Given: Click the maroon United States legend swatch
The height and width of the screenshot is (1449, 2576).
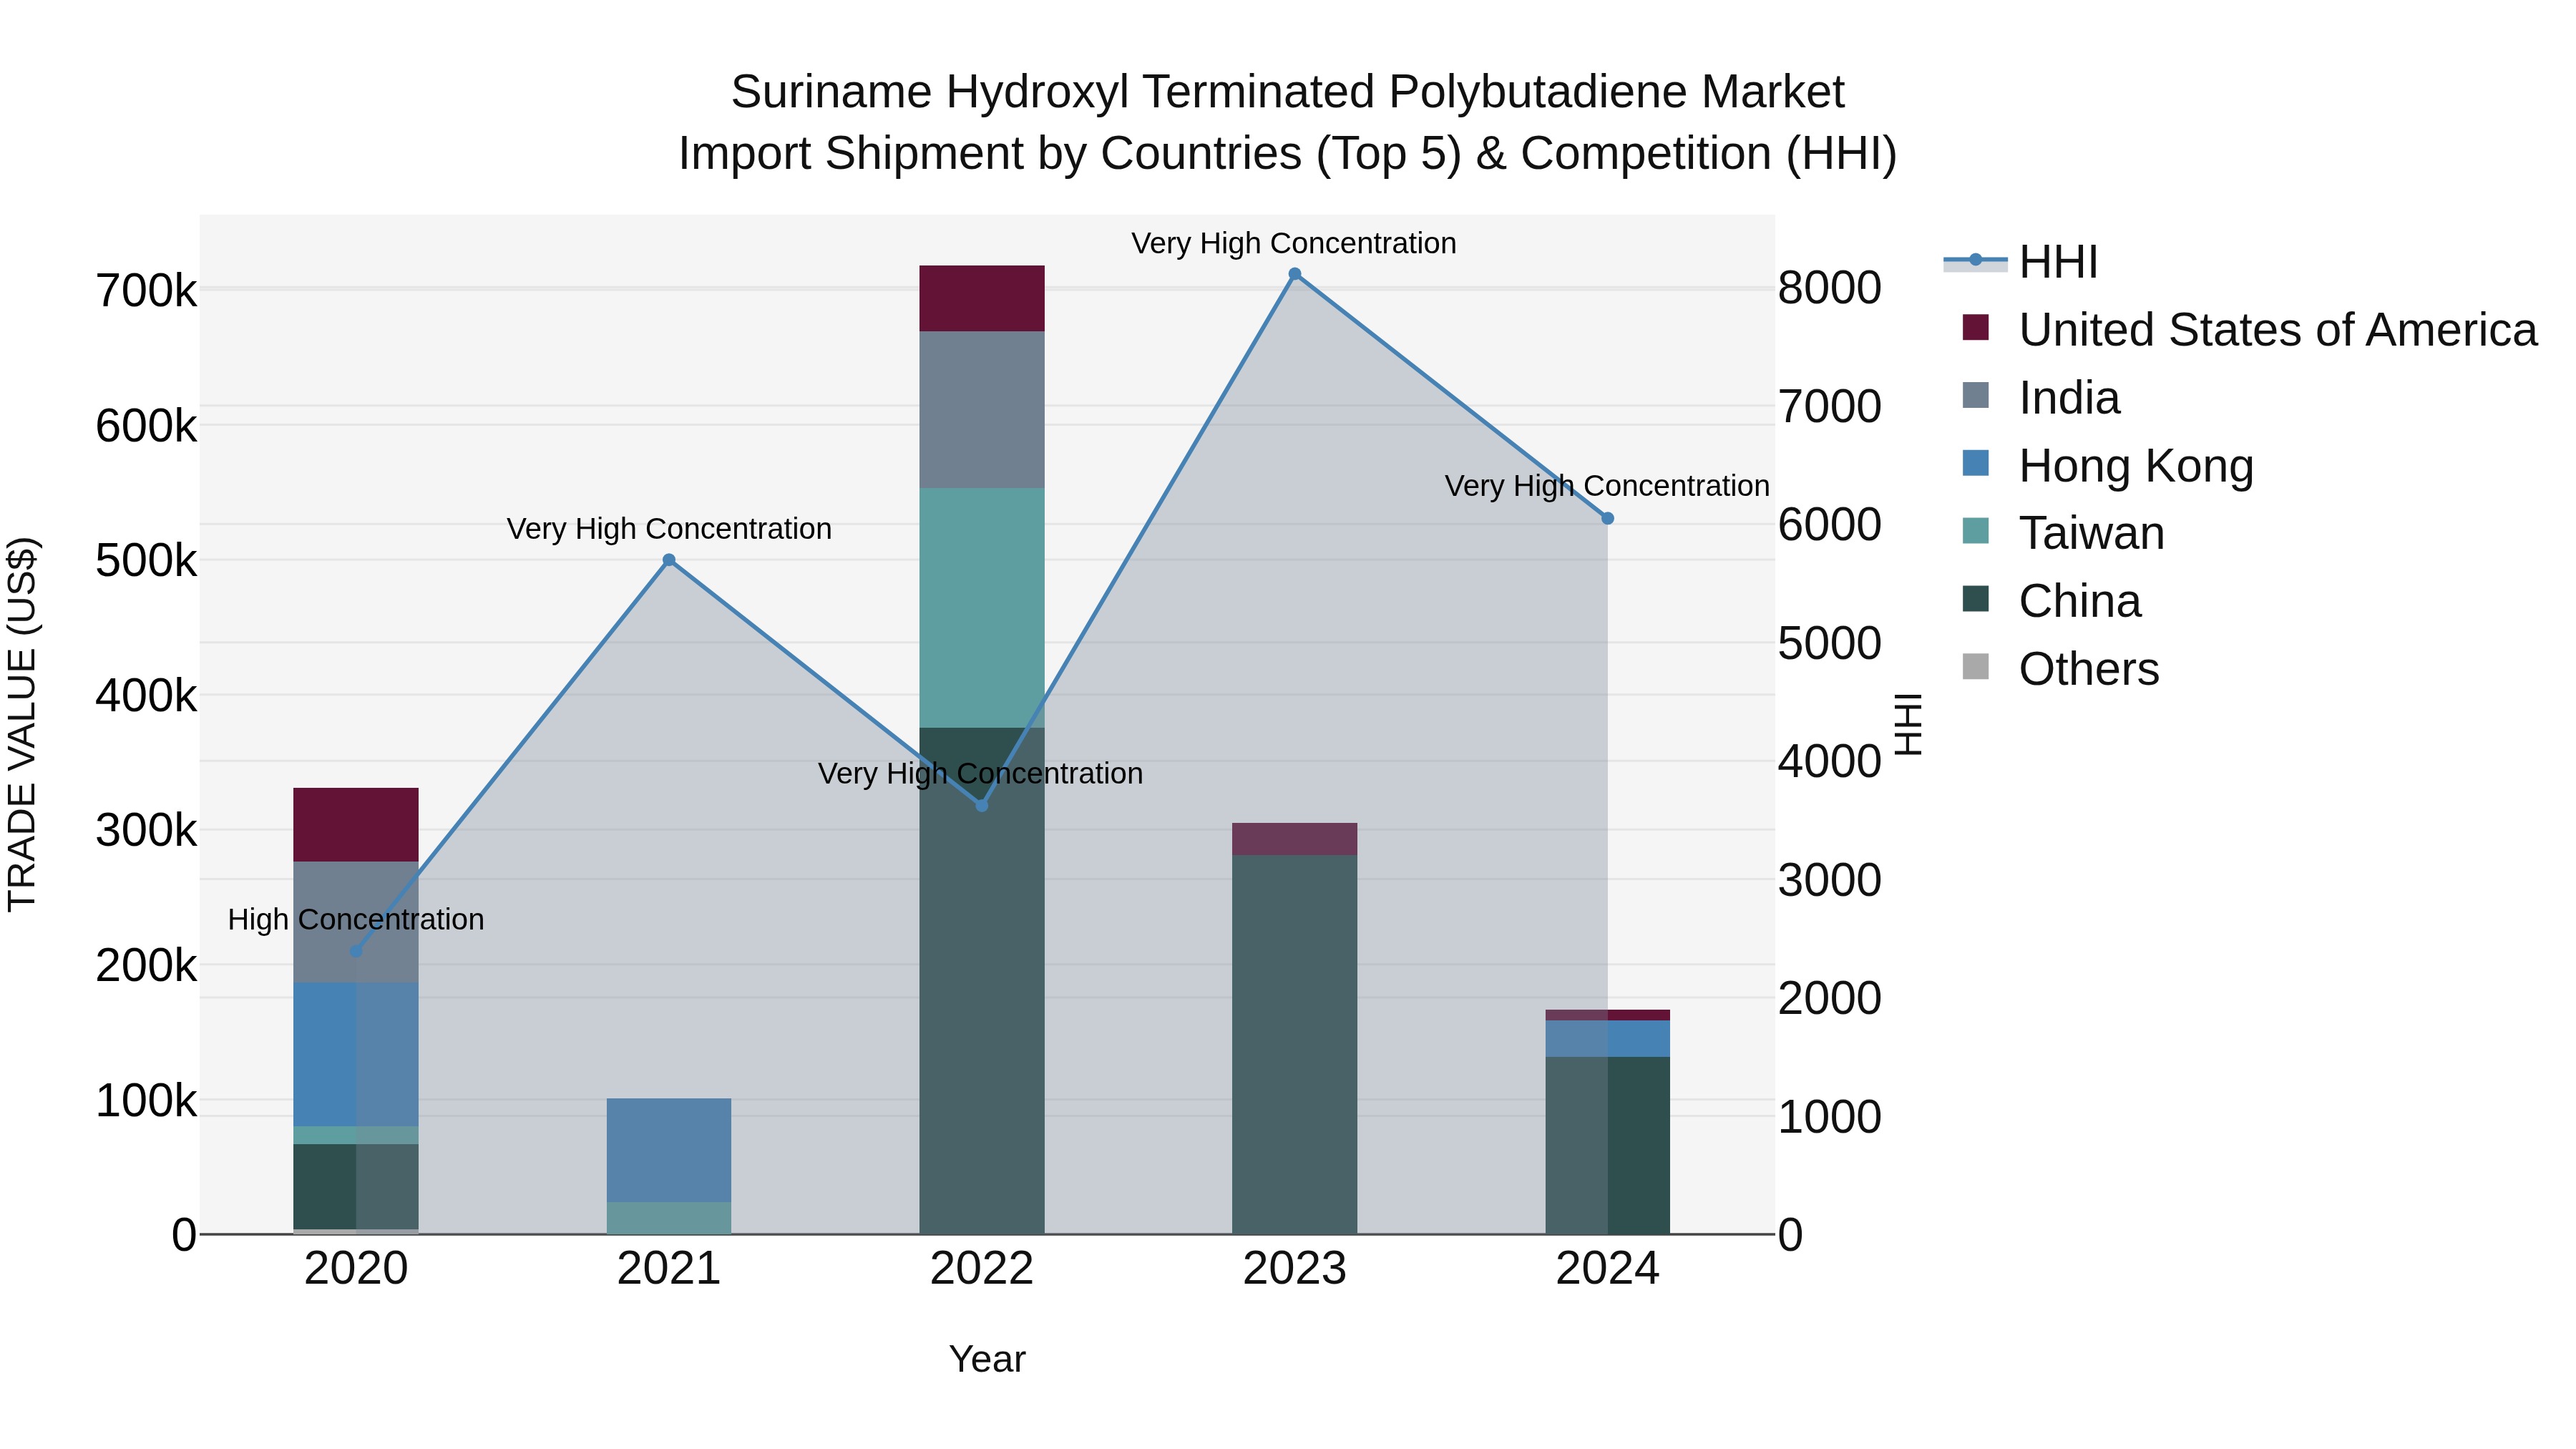Looking at the screenshot, I should pos(1976,327).
